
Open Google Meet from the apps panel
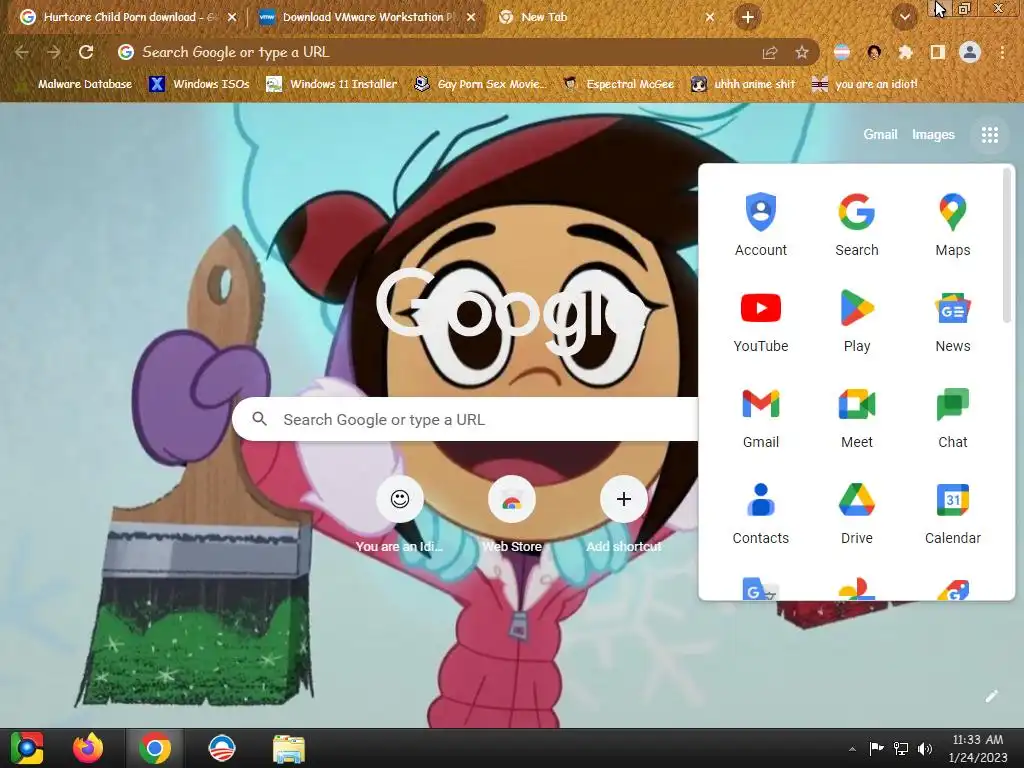(x=857, y=417)
